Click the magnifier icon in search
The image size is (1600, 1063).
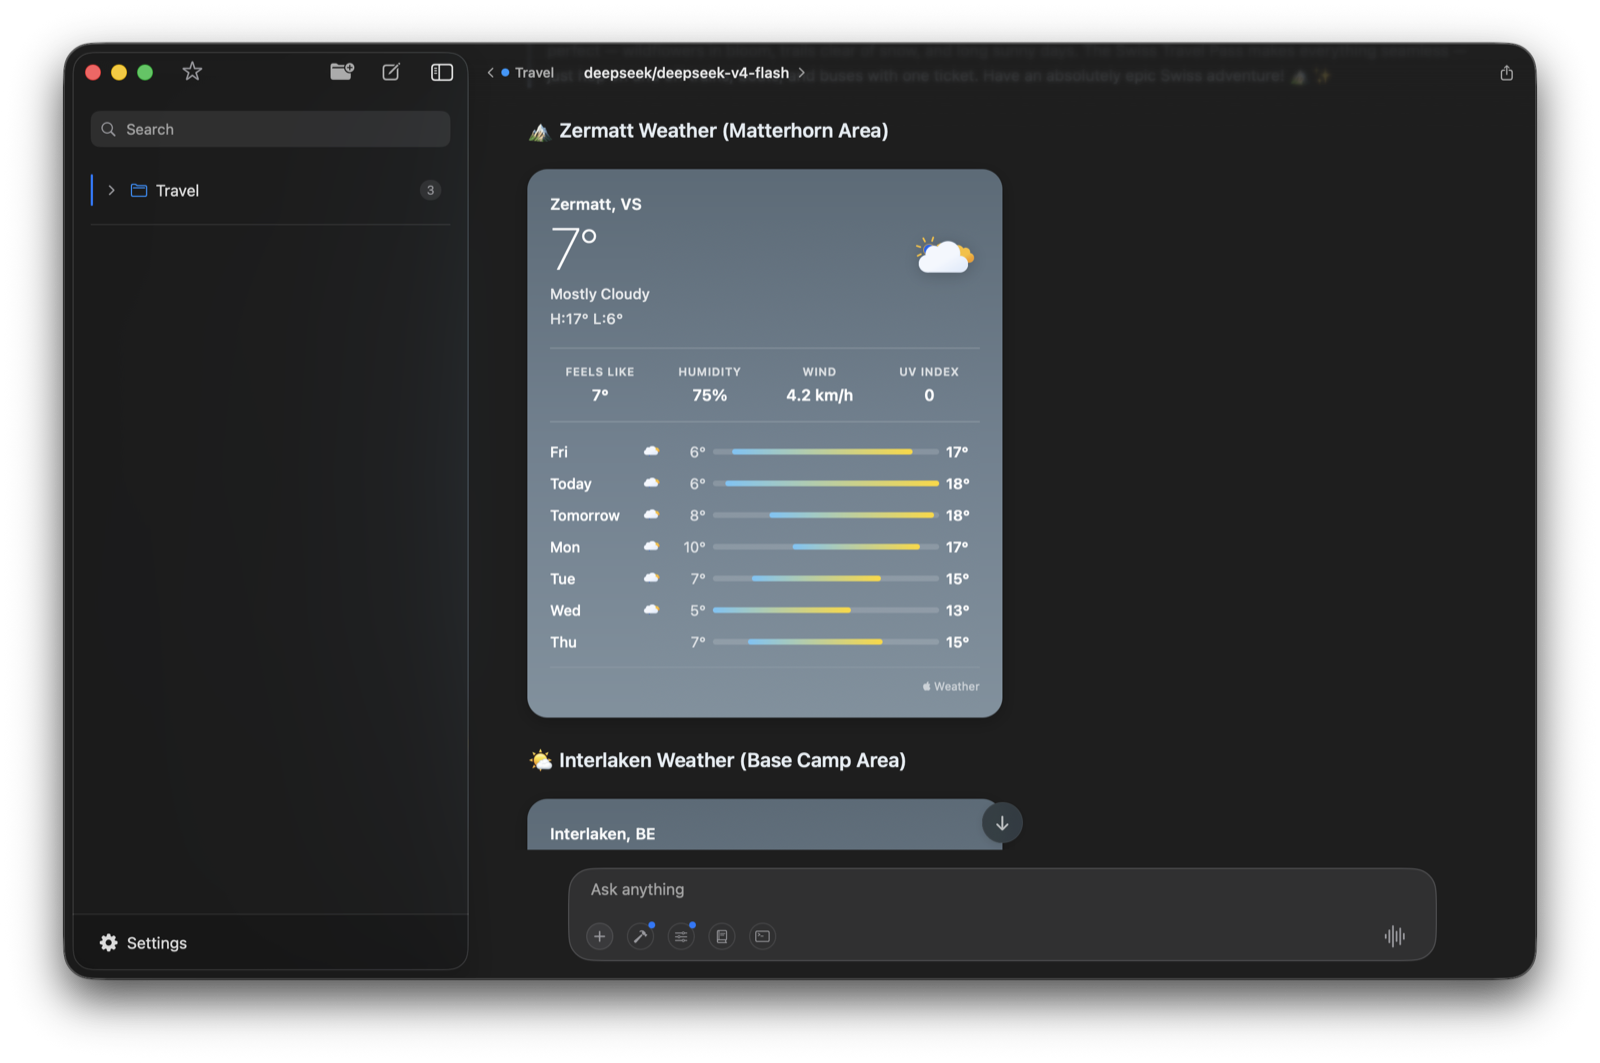point(108,129)
